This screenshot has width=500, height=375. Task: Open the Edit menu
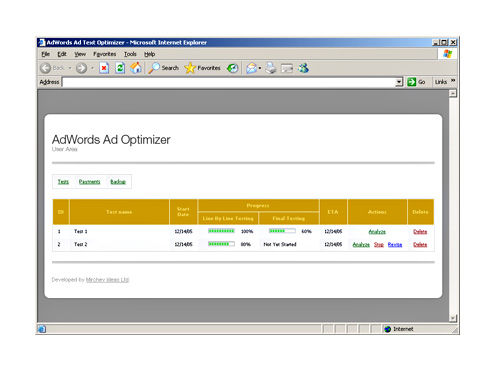(x=62, y=54)
